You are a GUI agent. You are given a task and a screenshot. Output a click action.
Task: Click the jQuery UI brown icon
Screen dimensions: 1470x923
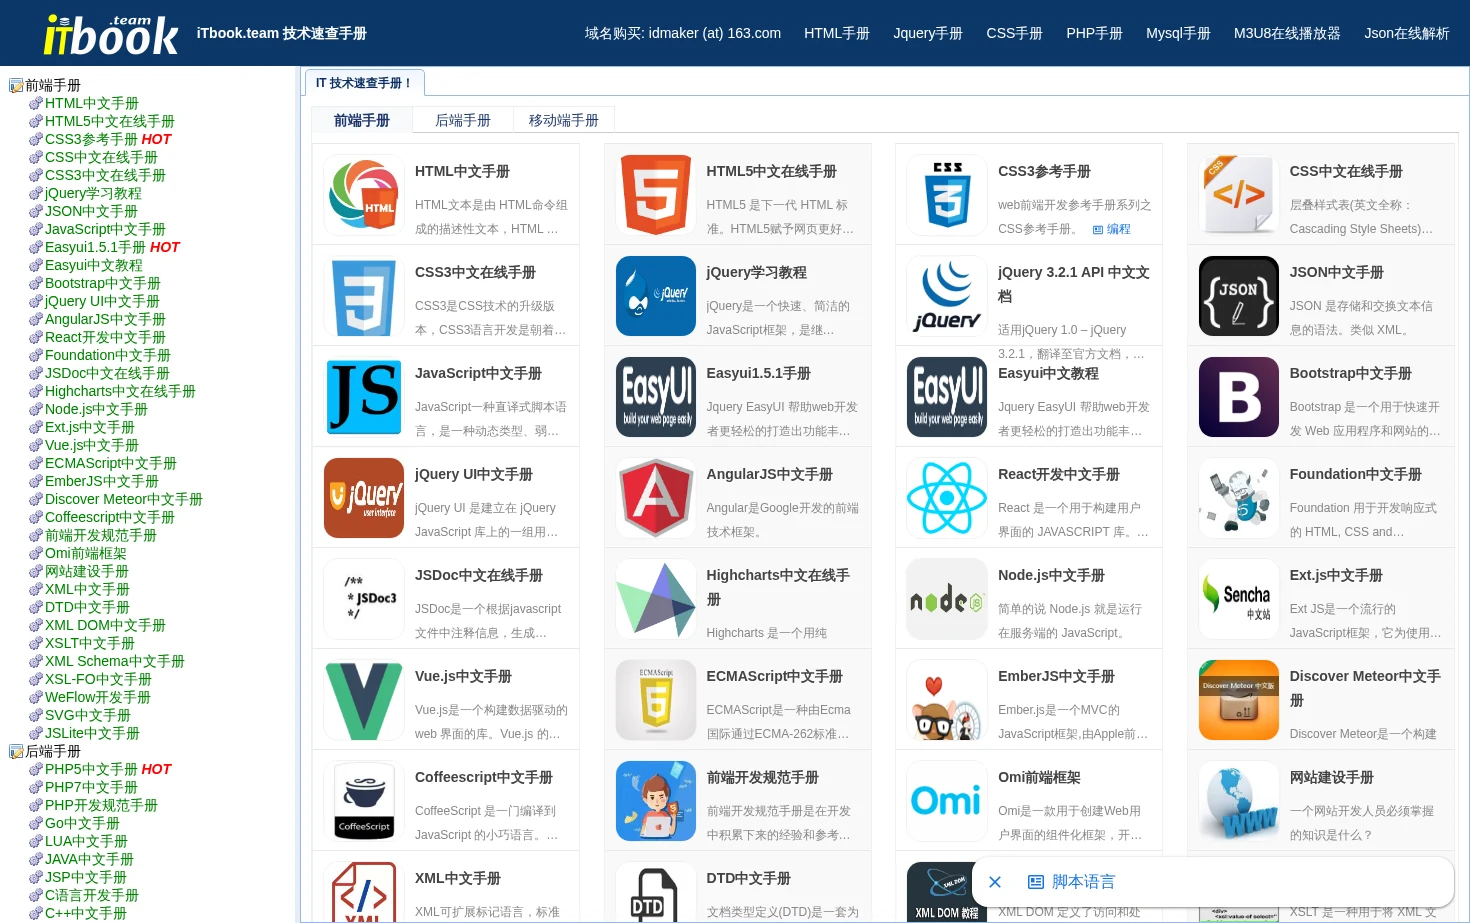point(364,498)
